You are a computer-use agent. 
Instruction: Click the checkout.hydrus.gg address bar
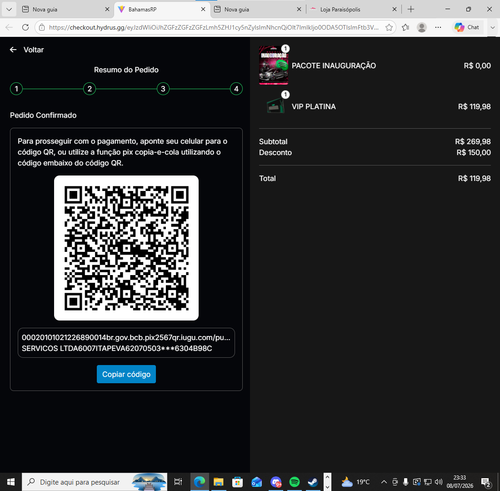[x=213, y=27]
